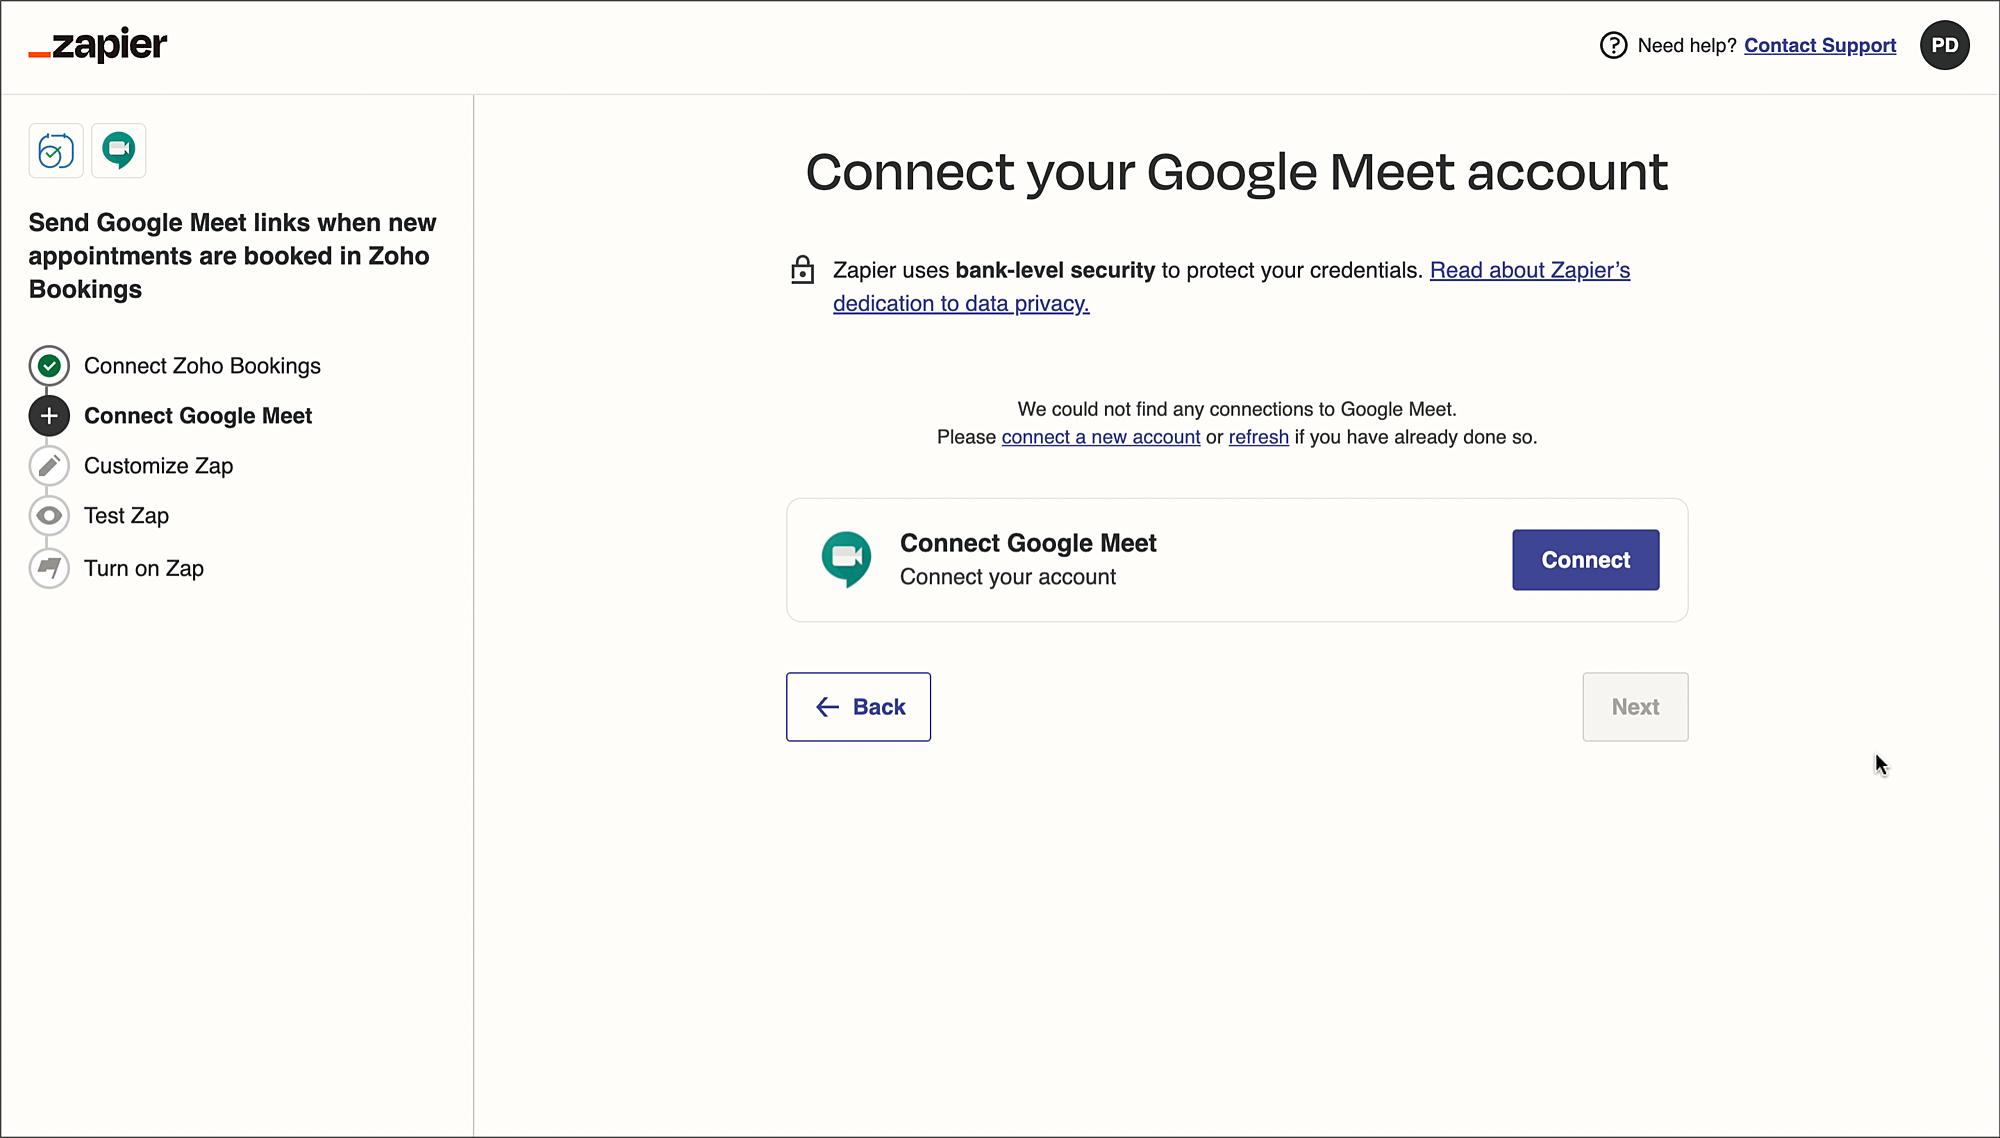Select the Test Zap step

(126, 516)
